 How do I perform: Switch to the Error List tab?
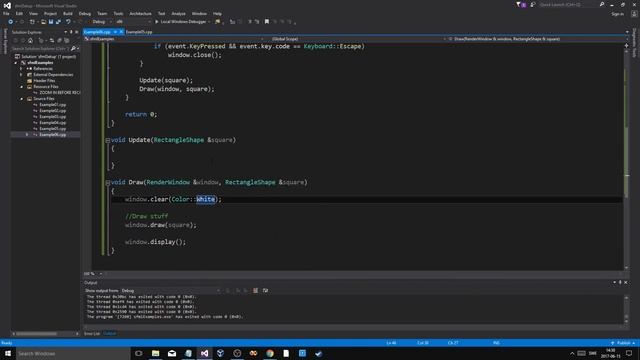click(92, 334)
